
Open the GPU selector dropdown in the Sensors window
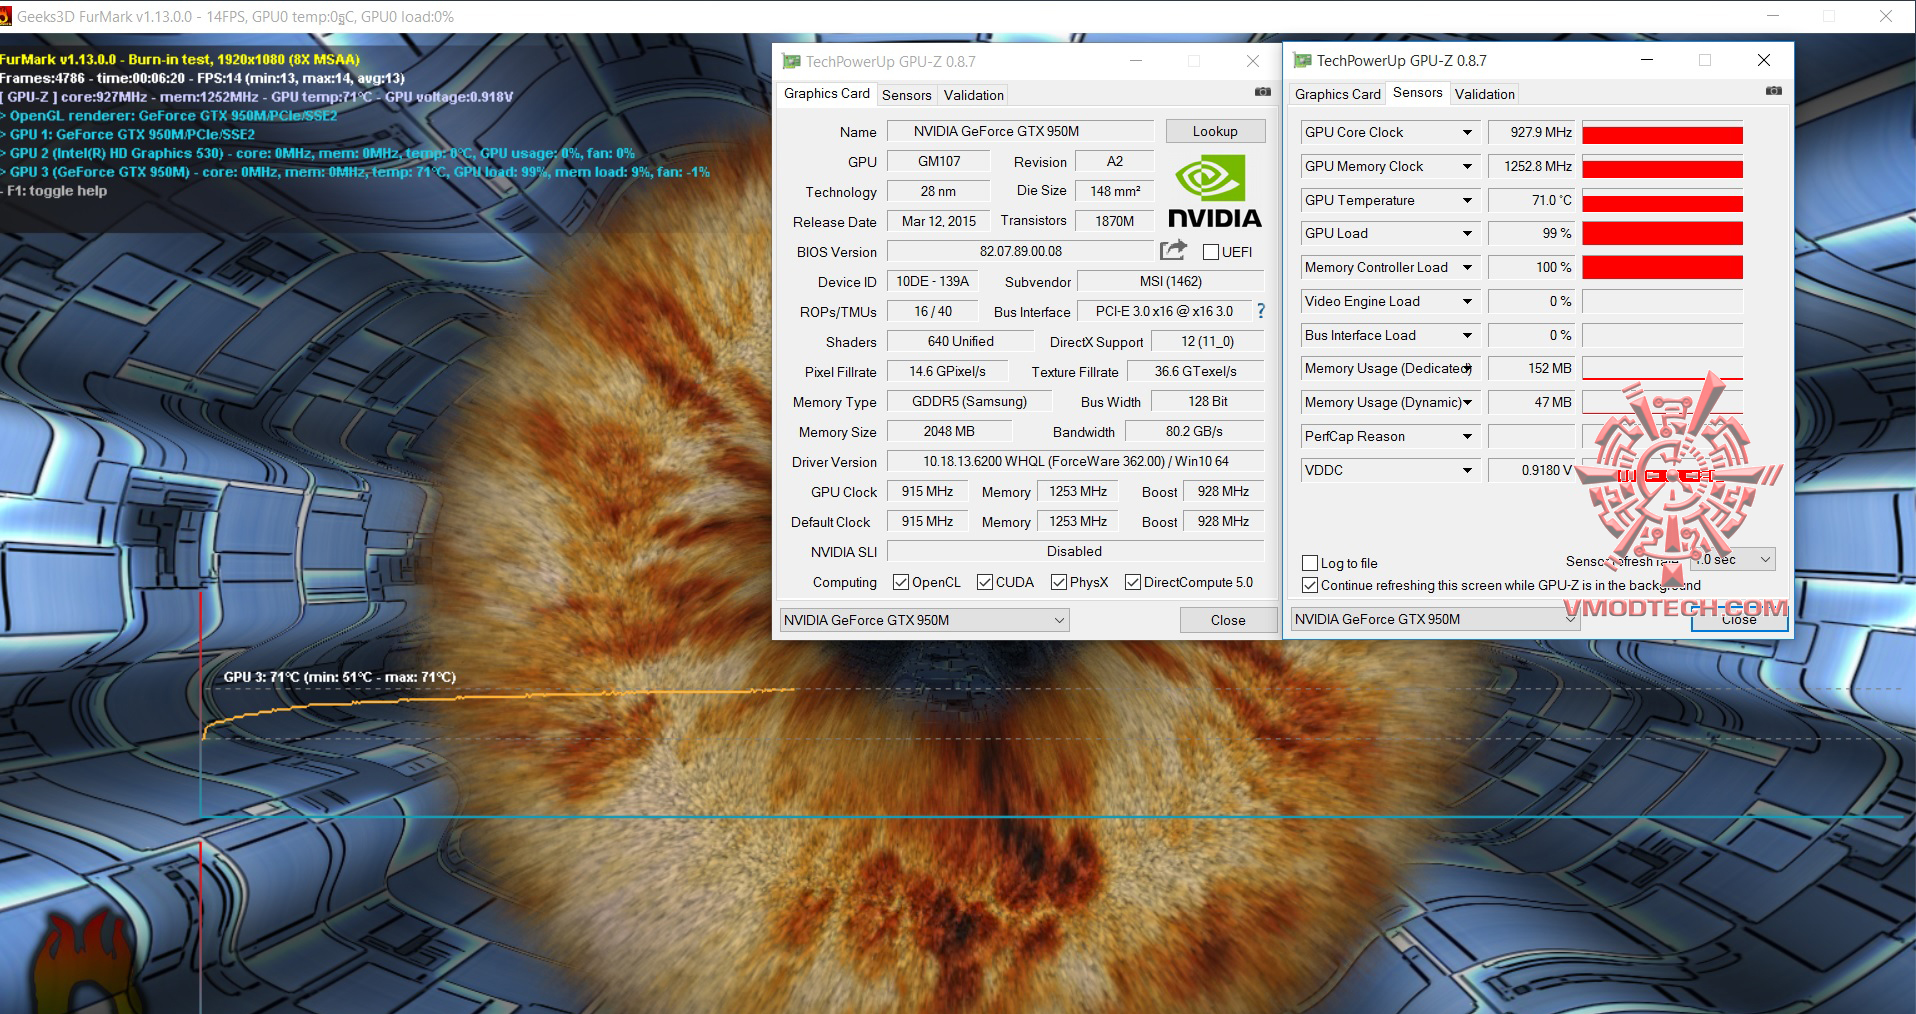pyautogui.click(x=1435, y=619)
